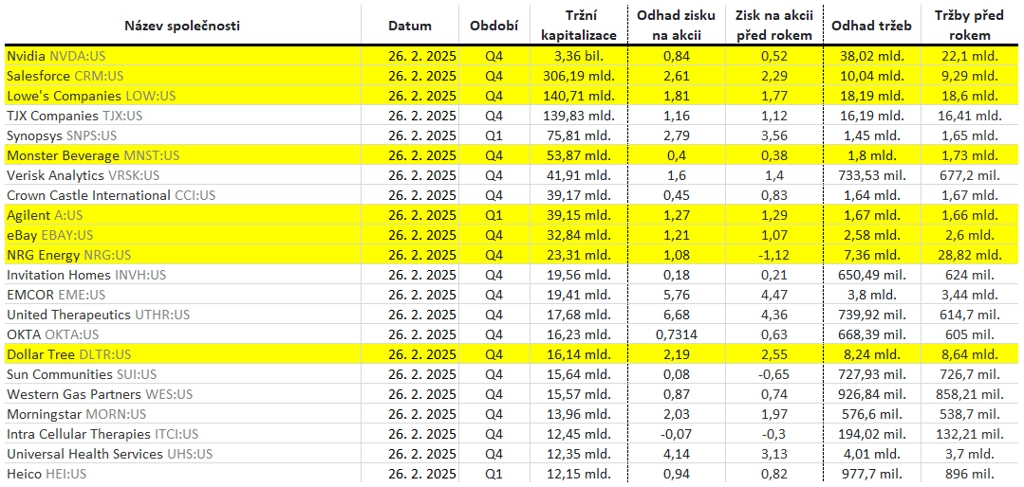1024x487 pixels.
Task: Click the 'Tržby před rokem' column header
Action: click(970, 25)
